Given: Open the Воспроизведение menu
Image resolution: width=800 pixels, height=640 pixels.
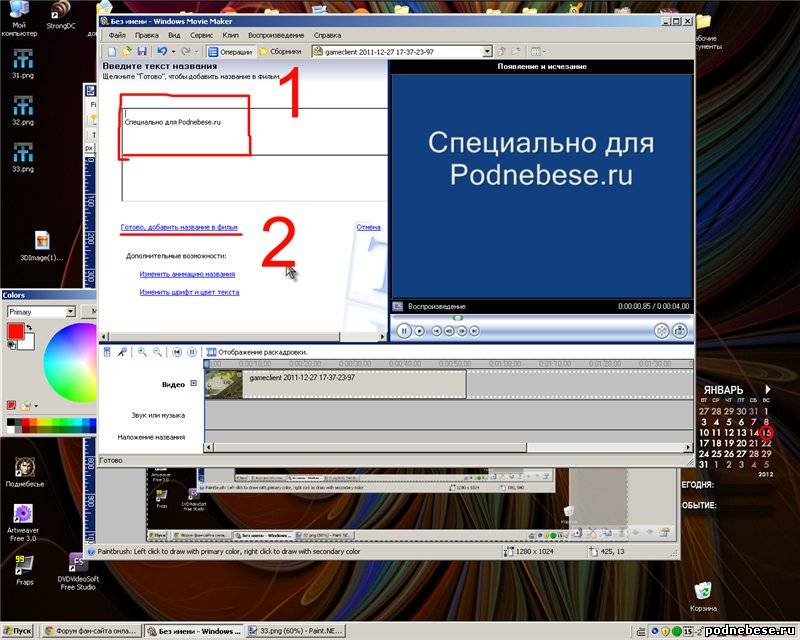Looking at the screenshot, I should pyautogui.click(x=276, y=35).
